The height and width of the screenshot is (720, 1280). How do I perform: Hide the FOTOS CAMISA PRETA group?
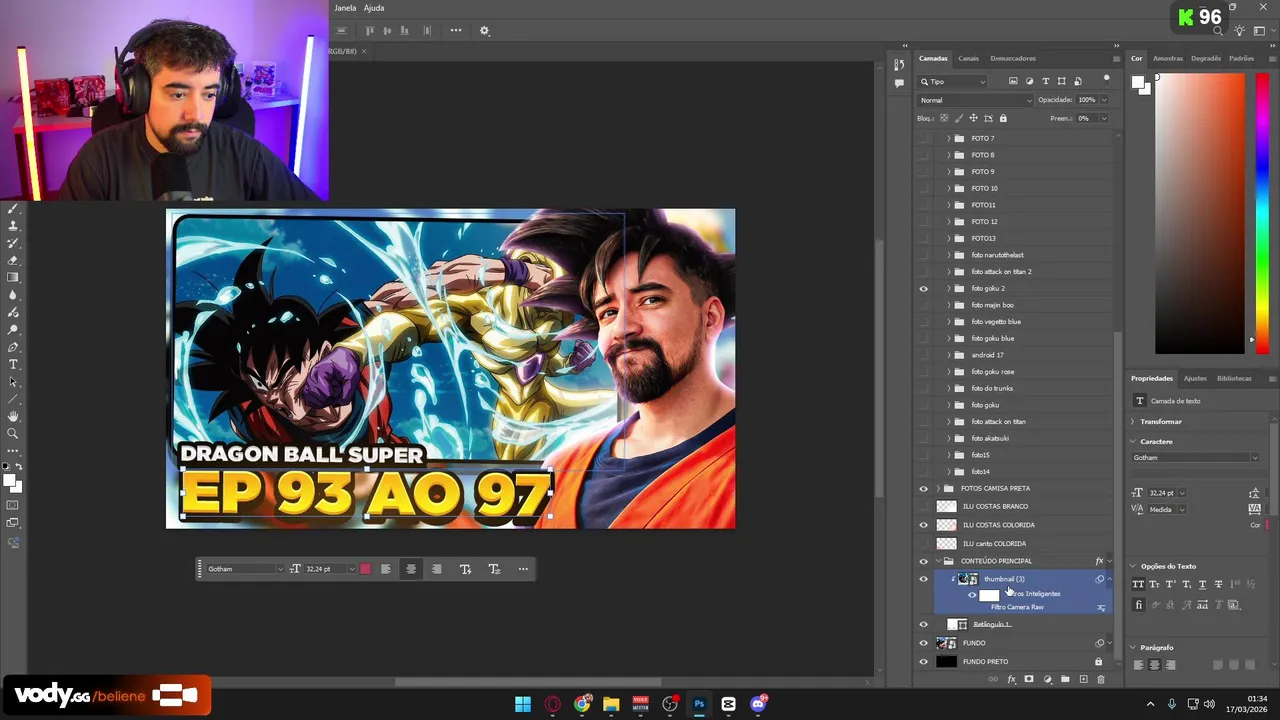923,489
